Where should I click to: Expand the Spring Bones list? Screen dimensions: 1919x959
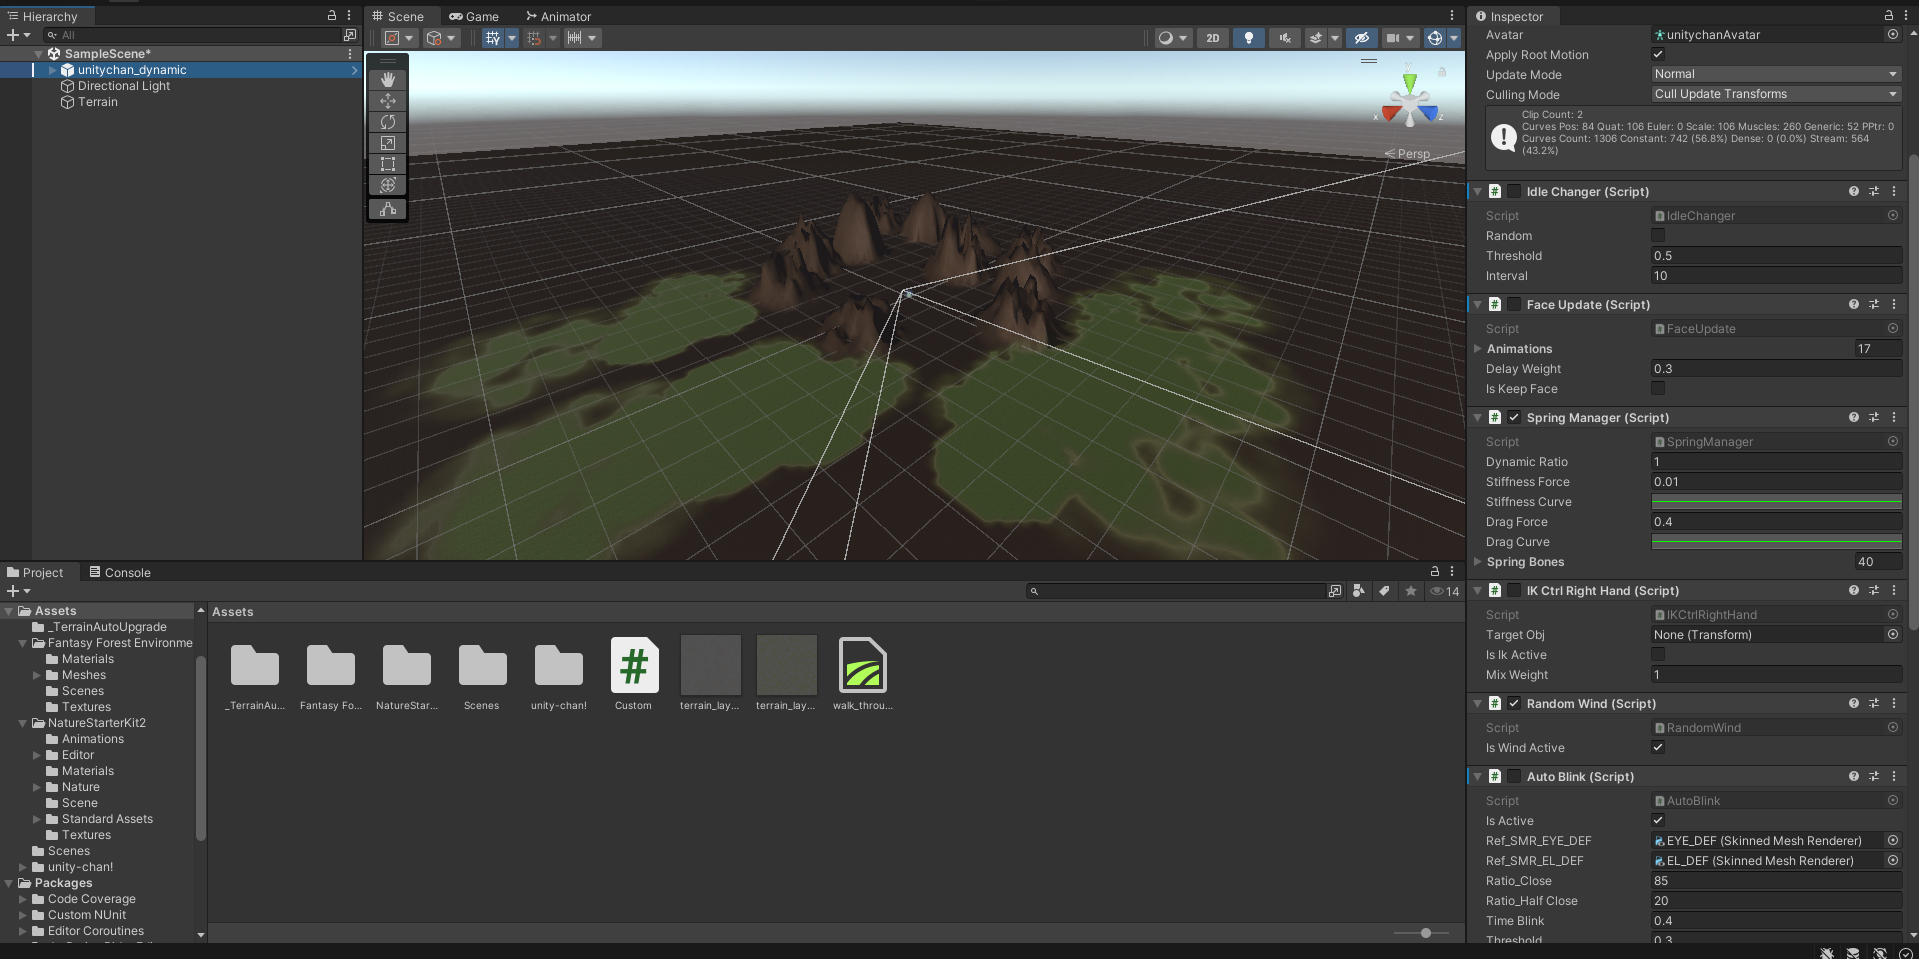pos(1478,562)
